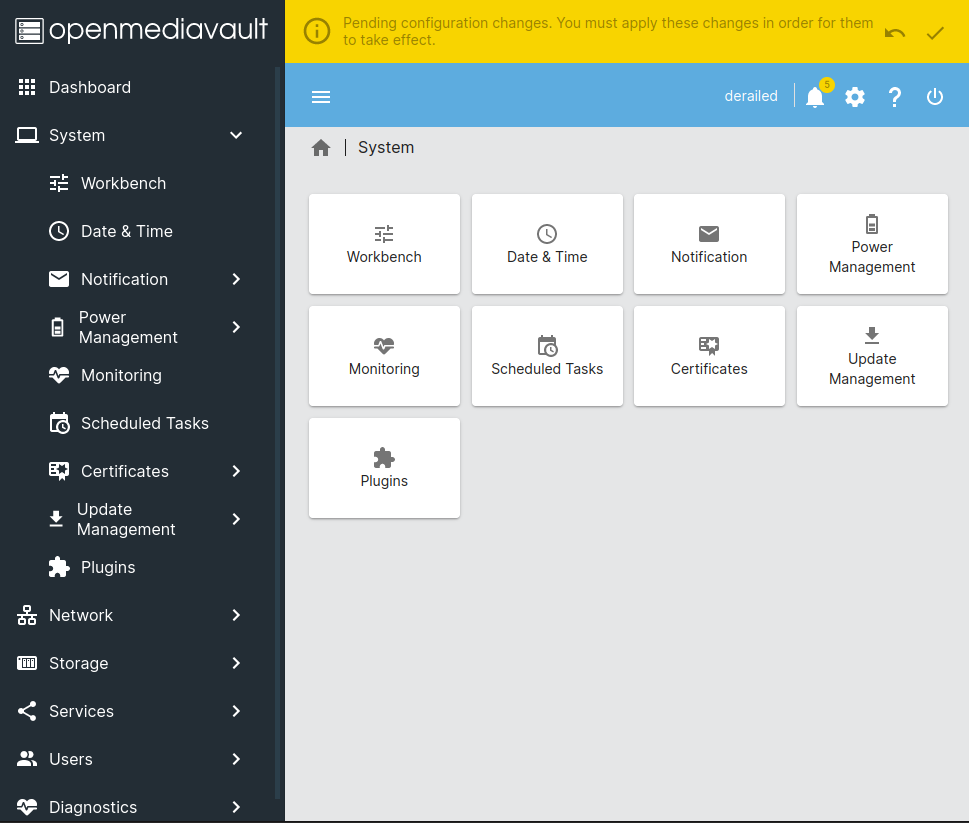The width and height of the screenshot is (969, 823).
Task: Click the help question mark icon
Action: pyautogui.click(x=895, y=97)
